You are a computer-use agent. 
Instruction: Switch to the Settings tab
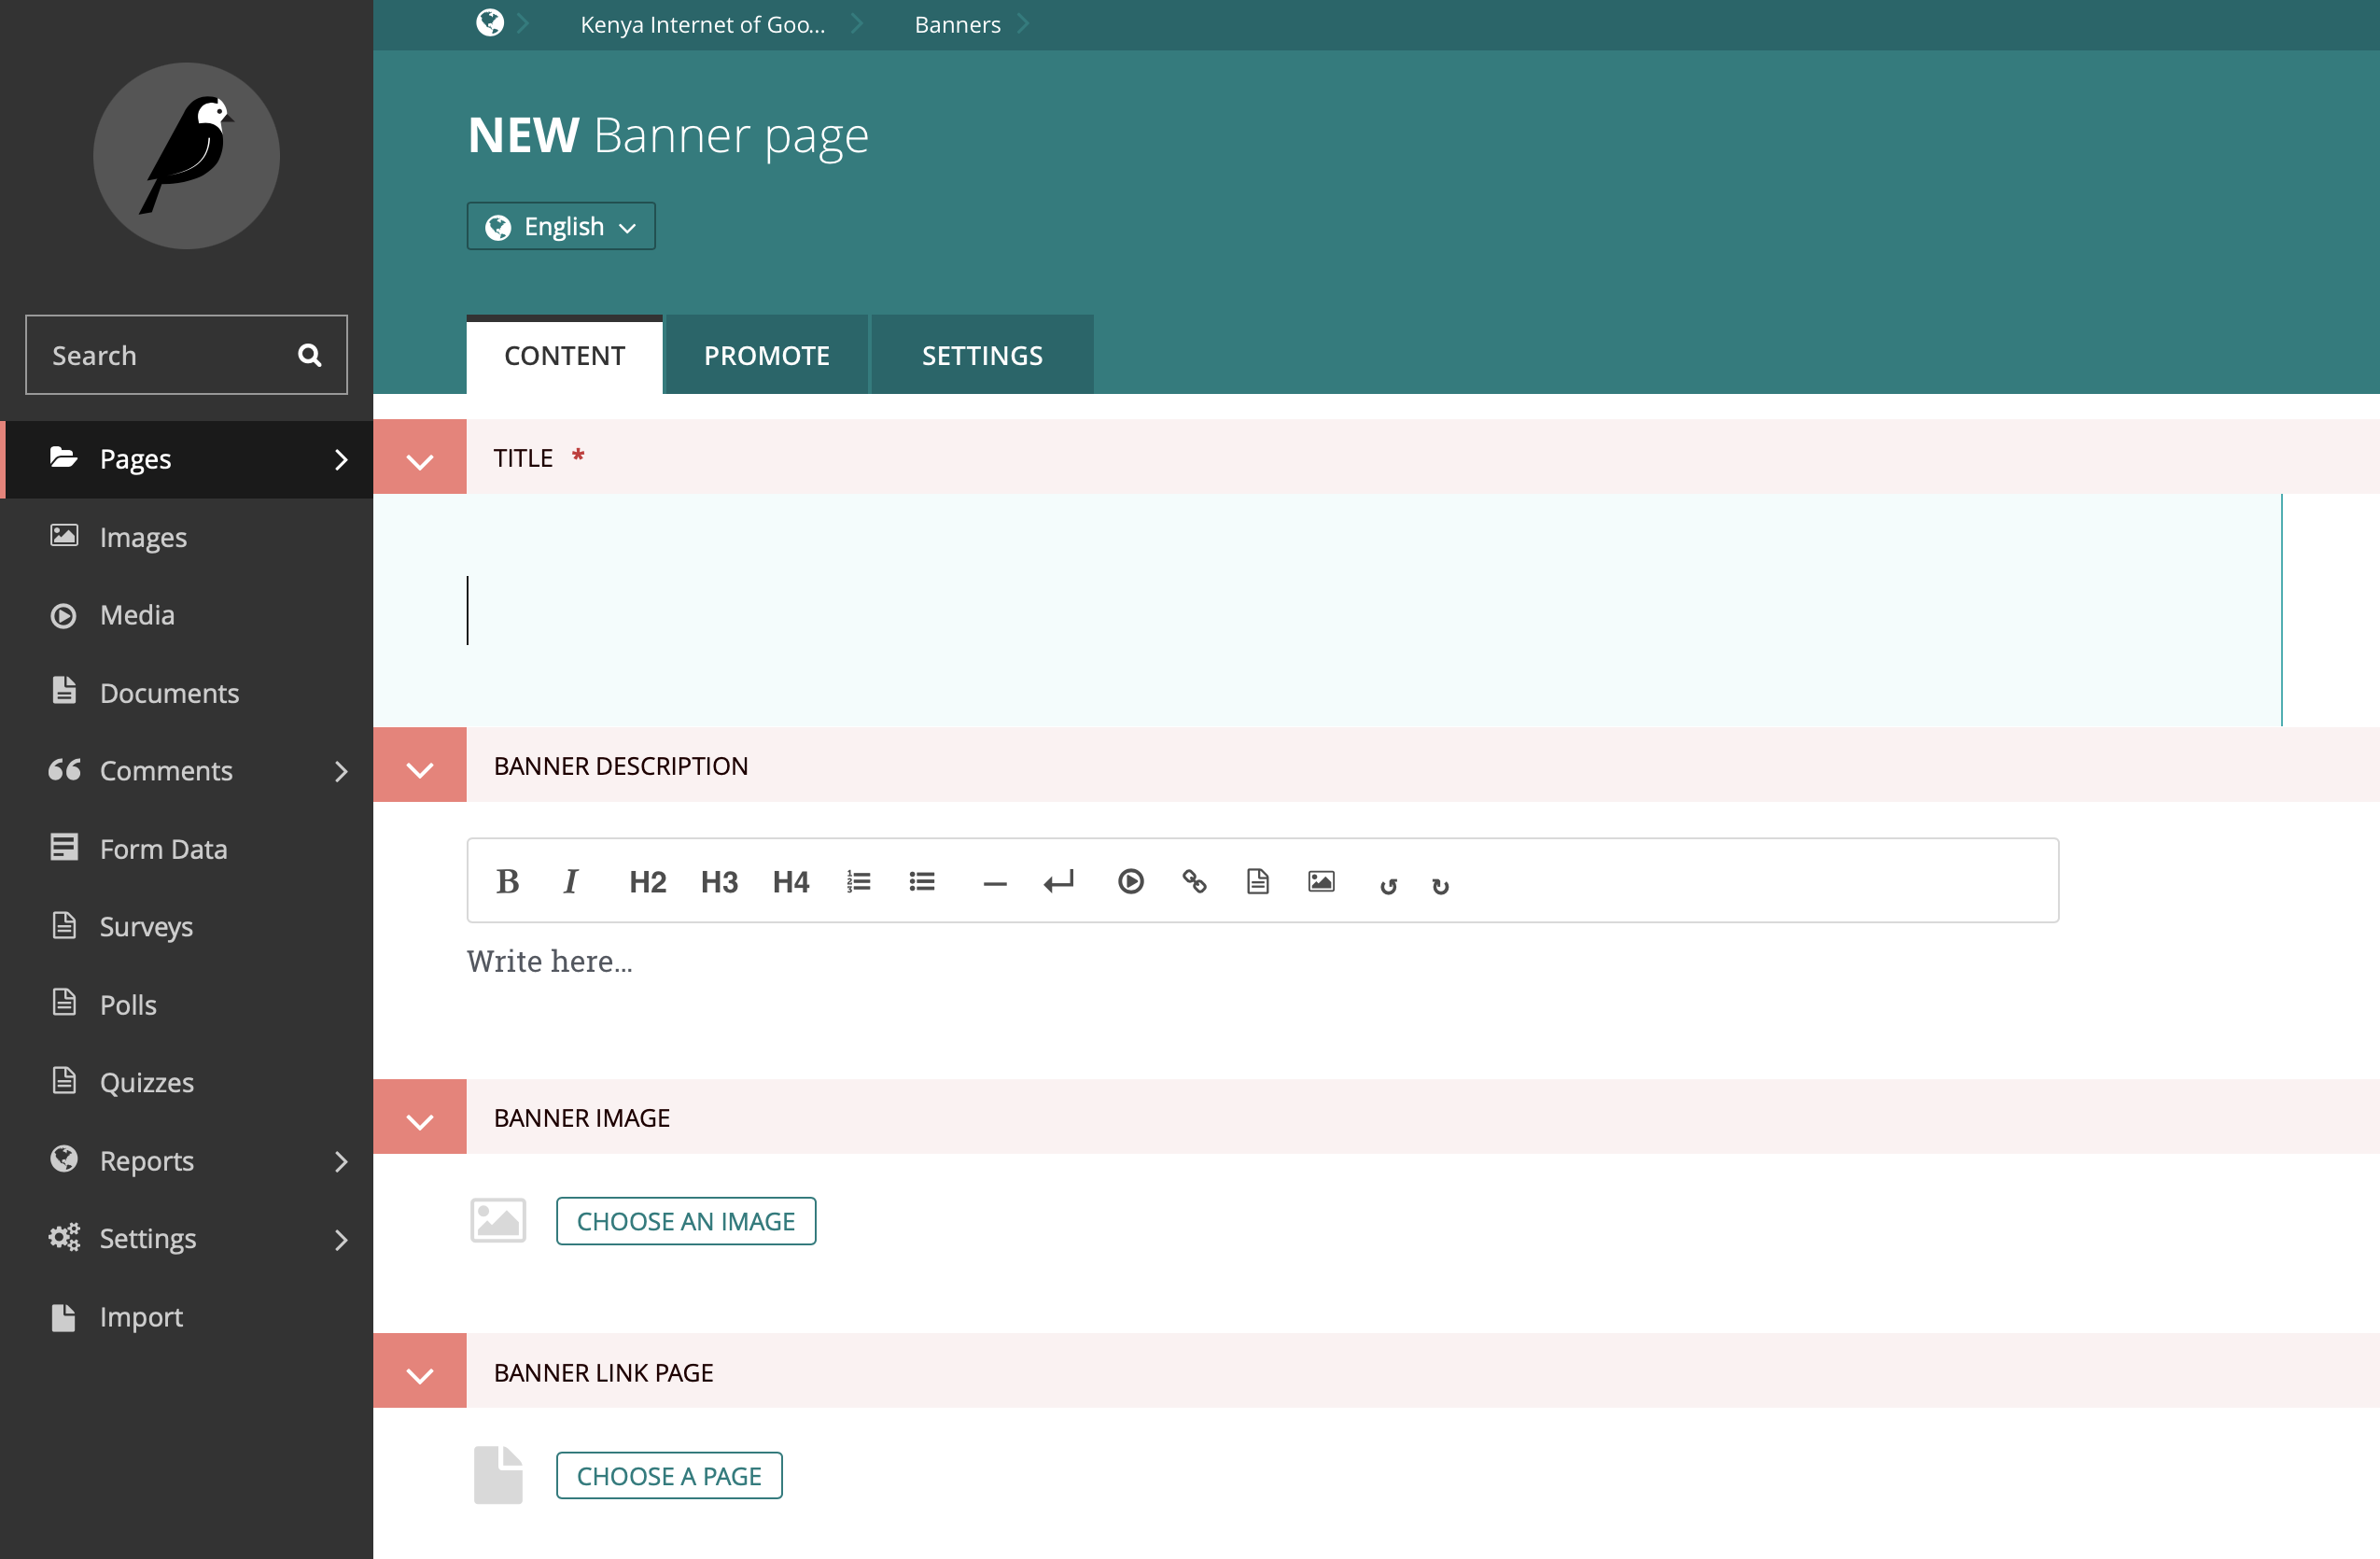[982, 355]
